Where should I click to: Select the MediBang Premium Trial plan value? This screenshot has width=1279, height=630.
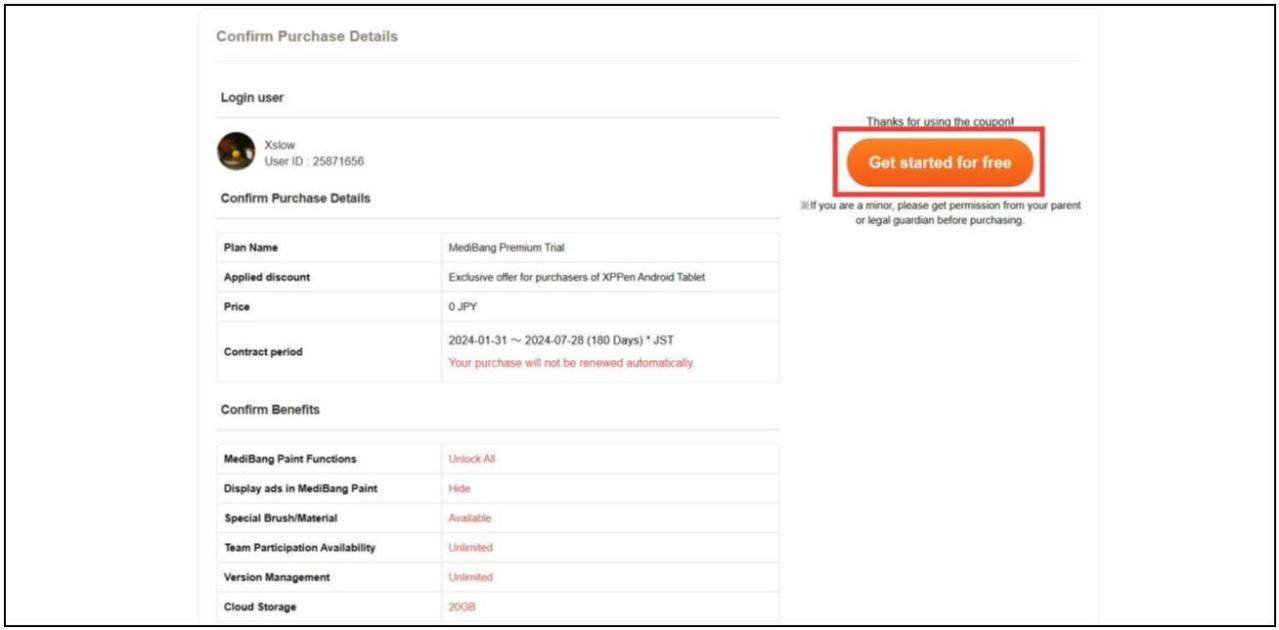(507, 248)
